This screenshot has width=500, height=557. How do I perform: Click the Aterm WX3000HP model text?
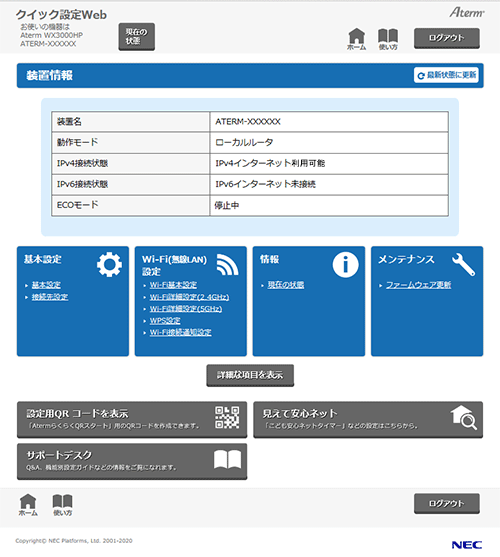[x=51, y=35]
